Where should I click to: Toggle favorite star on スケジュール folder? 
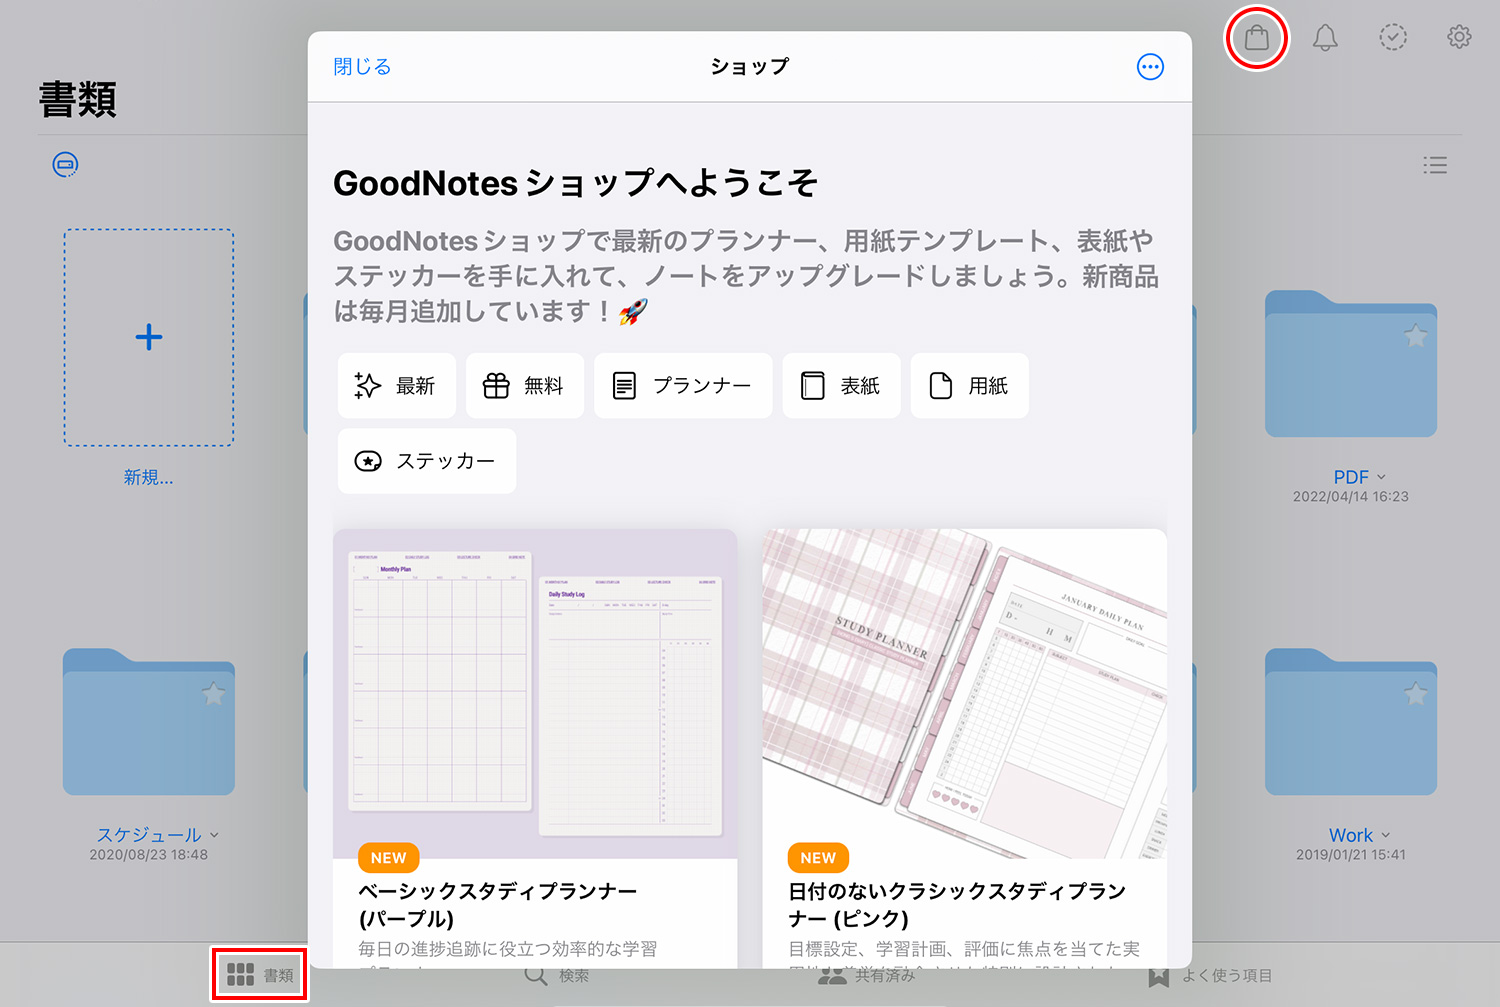(x=213, y=693)
